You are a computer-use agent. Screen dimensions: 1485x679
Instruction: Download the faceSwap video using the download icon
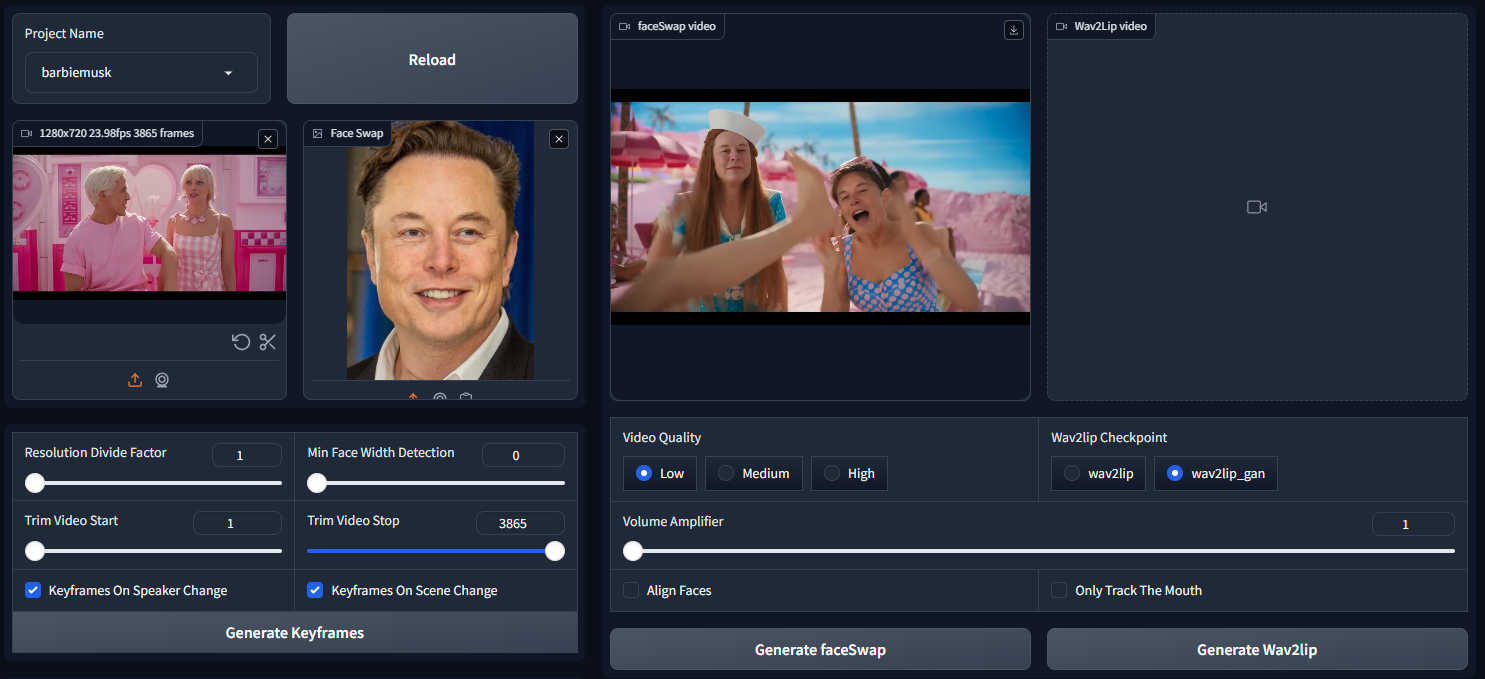click(1014, 30)
